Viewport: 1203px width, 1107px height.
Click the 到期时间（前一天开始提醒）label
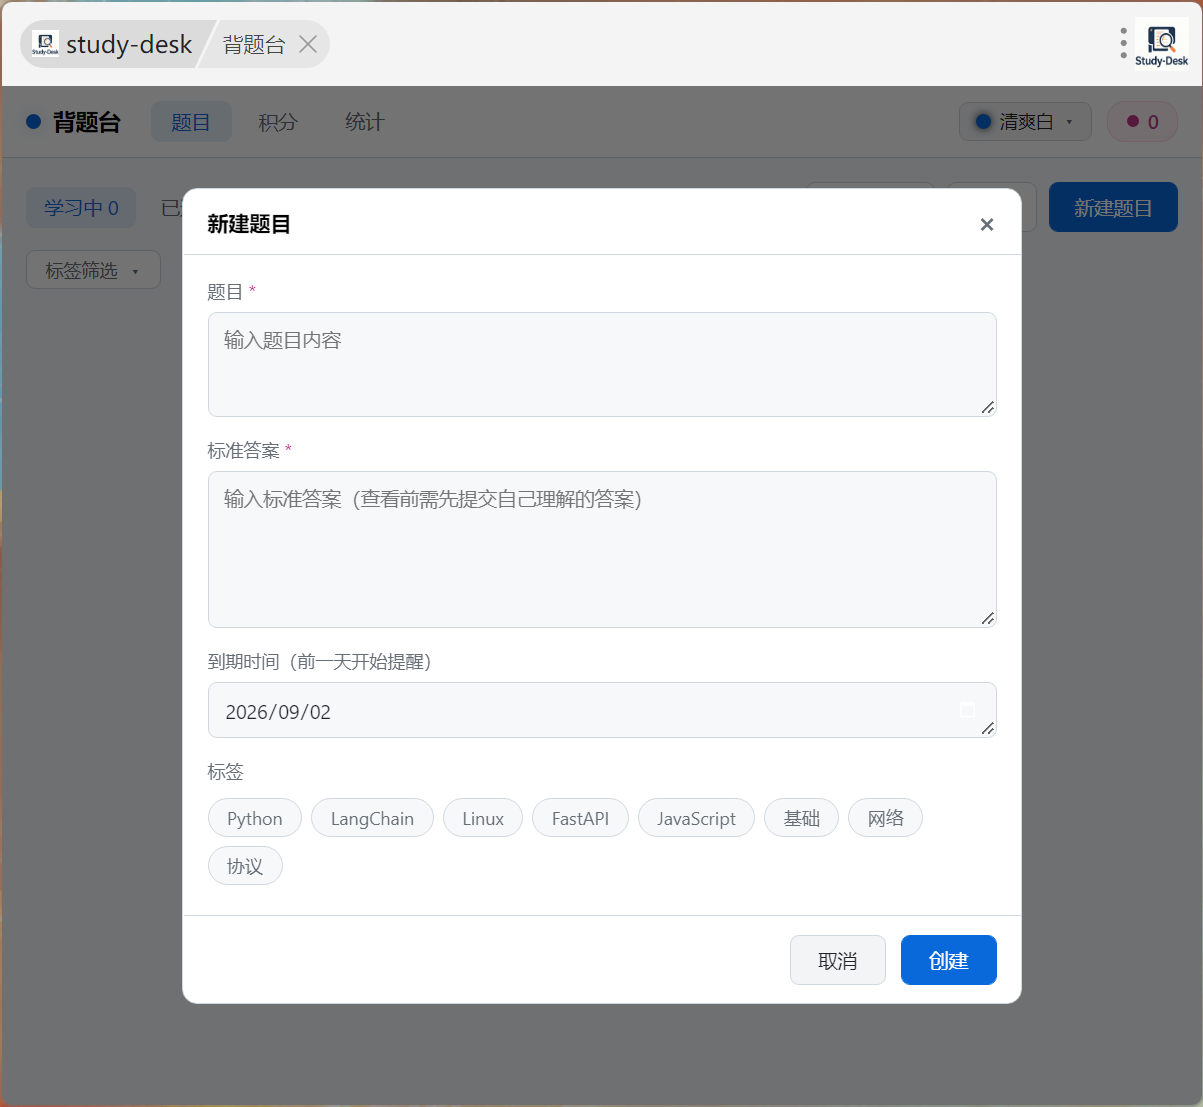(320, 661)
